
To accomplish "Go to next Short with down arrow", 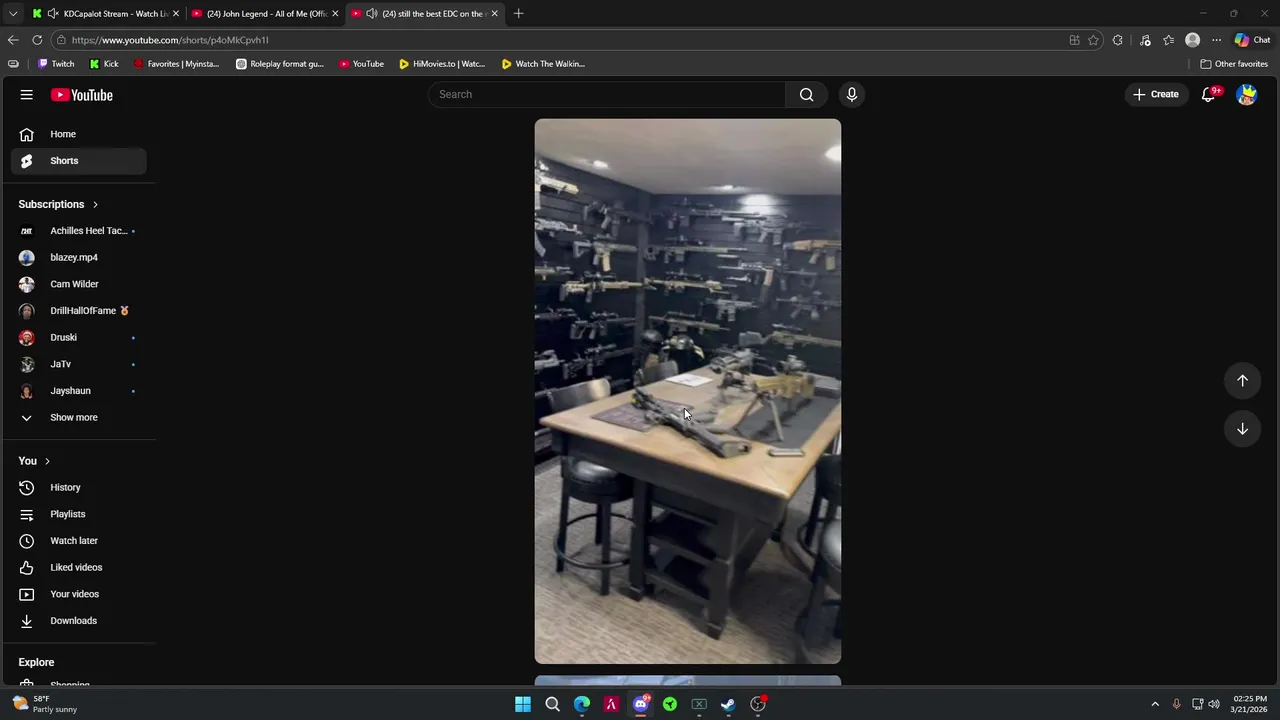I will point(1242,429).
